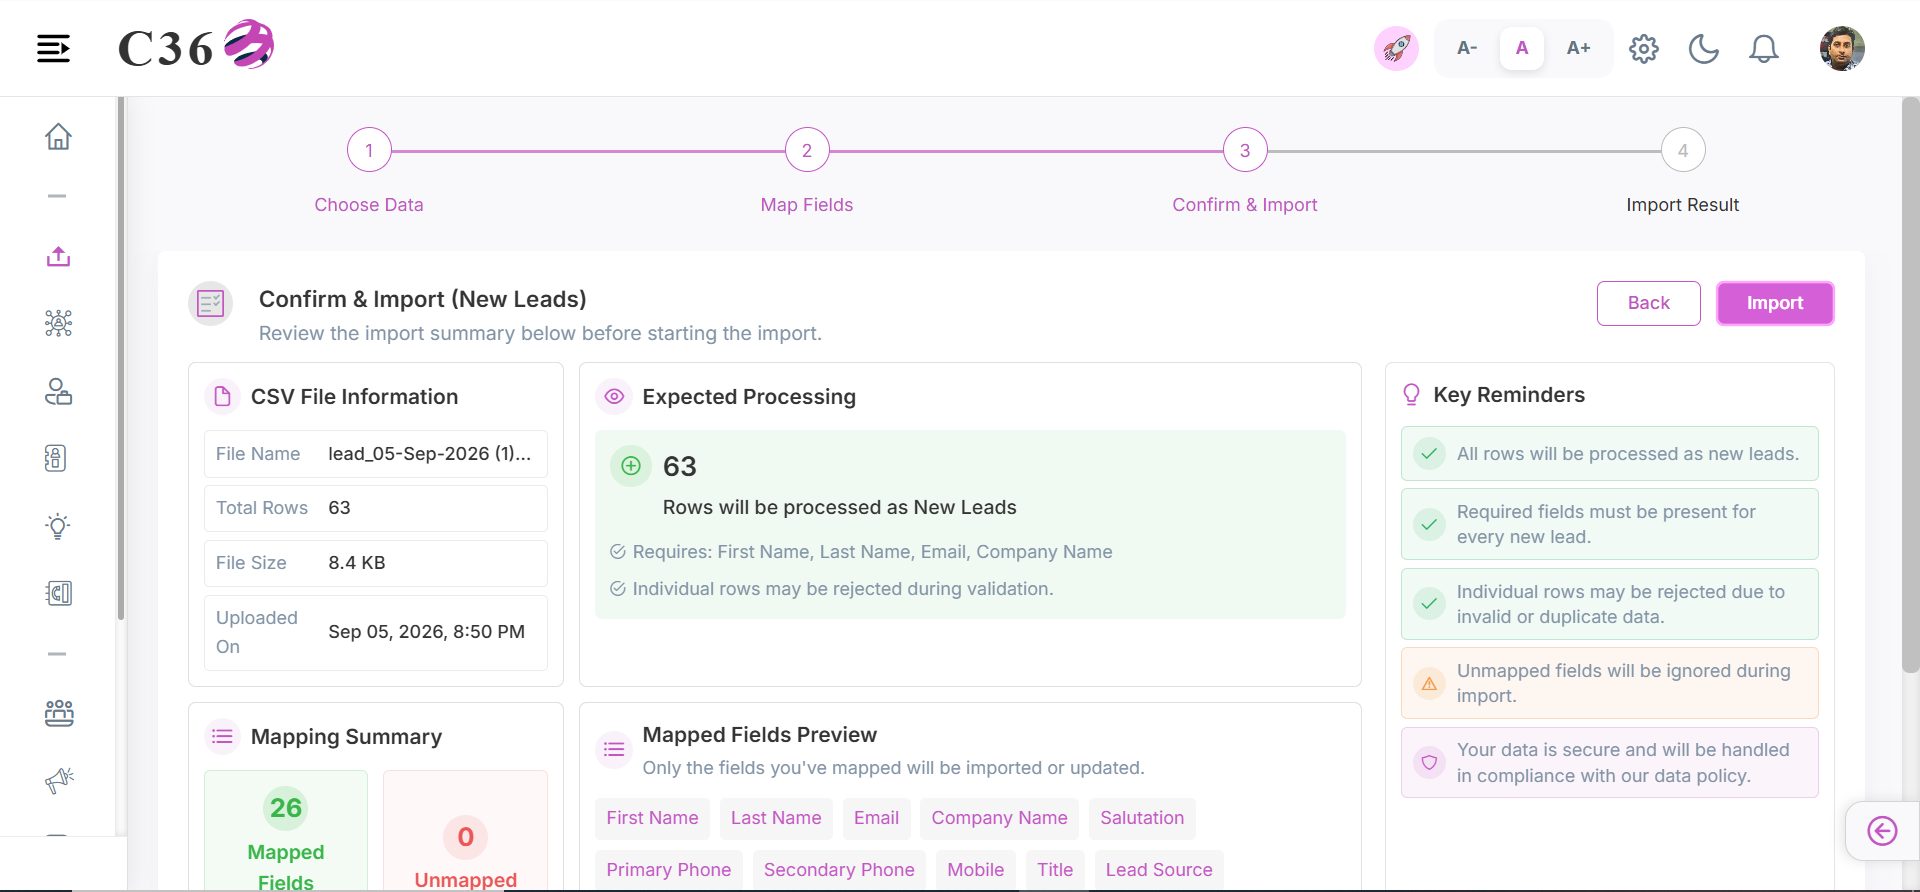The height and width of the screenshot is (892, 1920).
Task: Open the megaphone campaigns sidebar icon
Action: 58,780
